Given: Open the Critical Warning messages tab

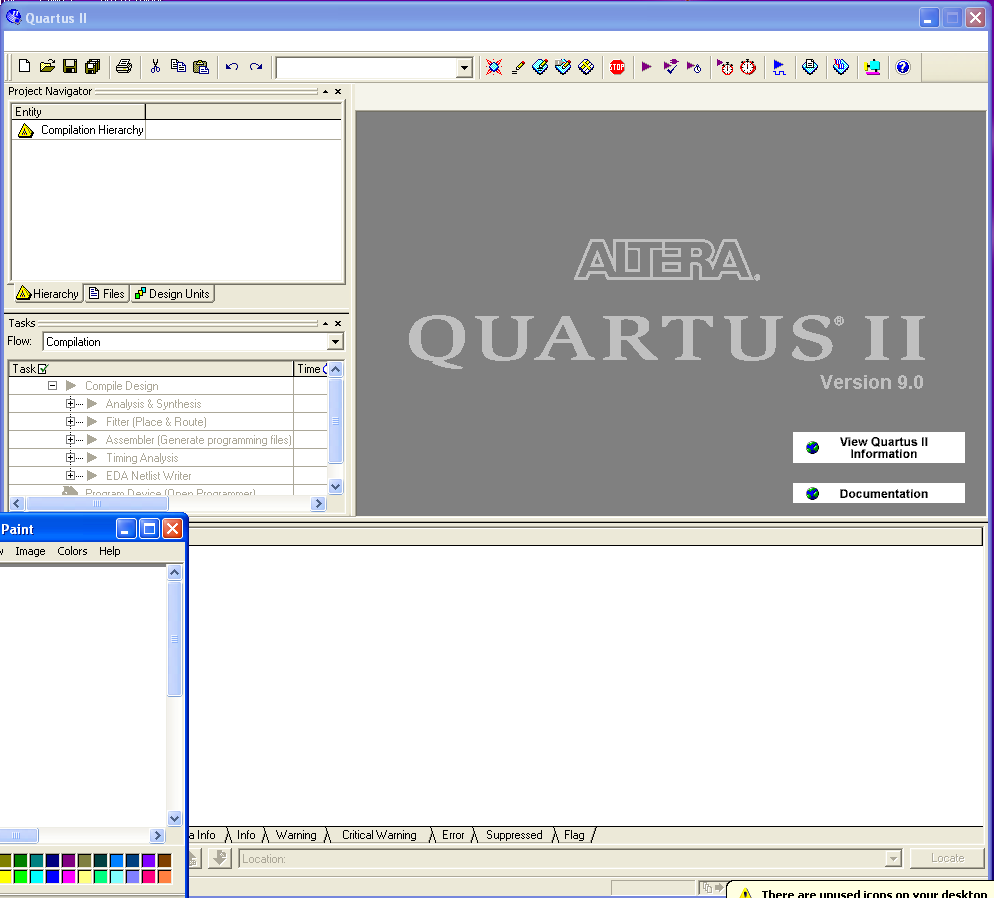Looking at the screenshot, I should 379,835.
